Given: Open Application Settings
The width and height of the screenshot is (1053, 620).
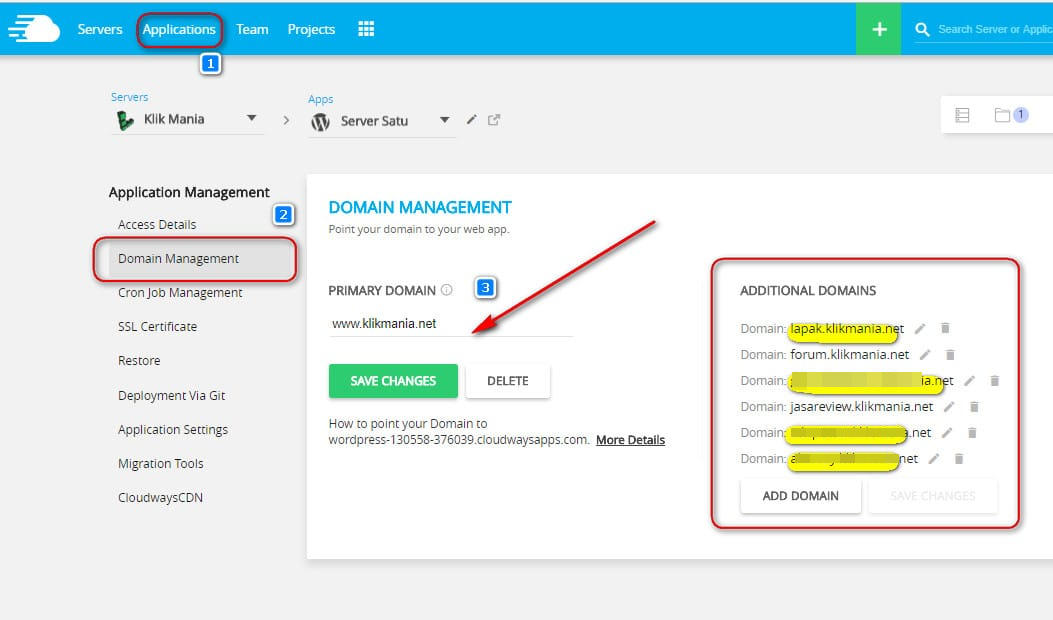Looking at the screenshot, I should [x=173, y=429].
